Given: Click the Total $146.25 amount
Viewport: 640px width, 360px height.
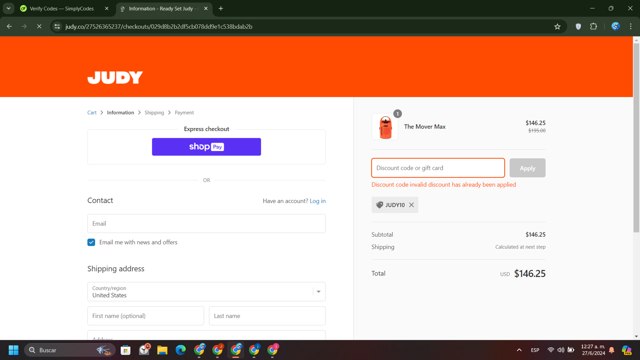Looking at the screenshot, I should click(529, 274).
